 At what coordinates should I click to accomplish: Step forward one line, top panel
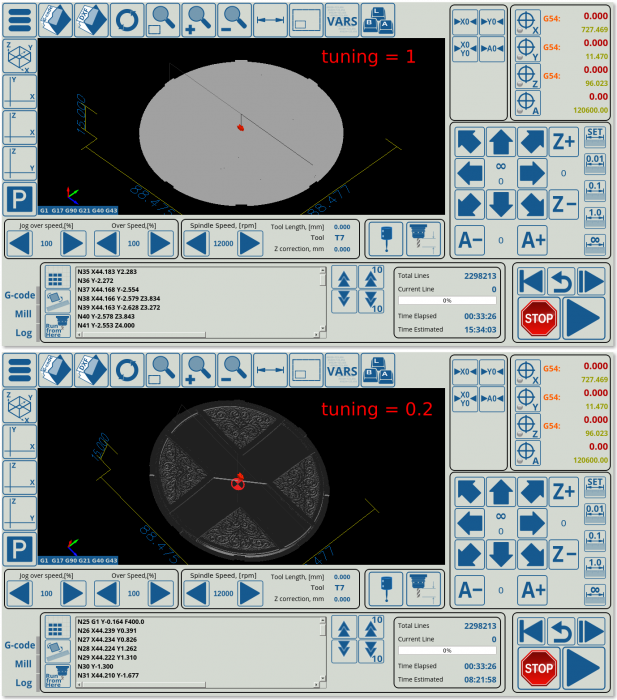pos(590,282)
